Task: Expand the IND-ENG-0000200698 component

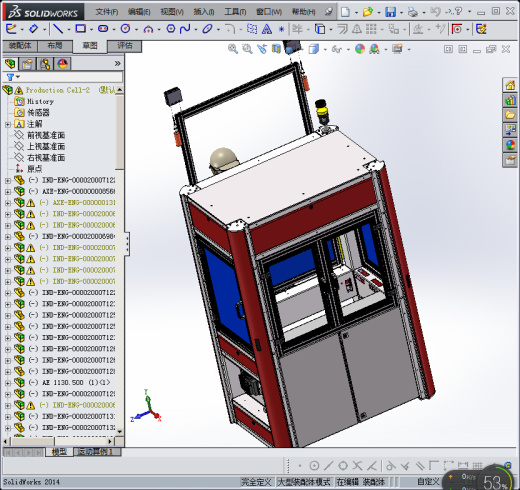Action: [8, 237]
